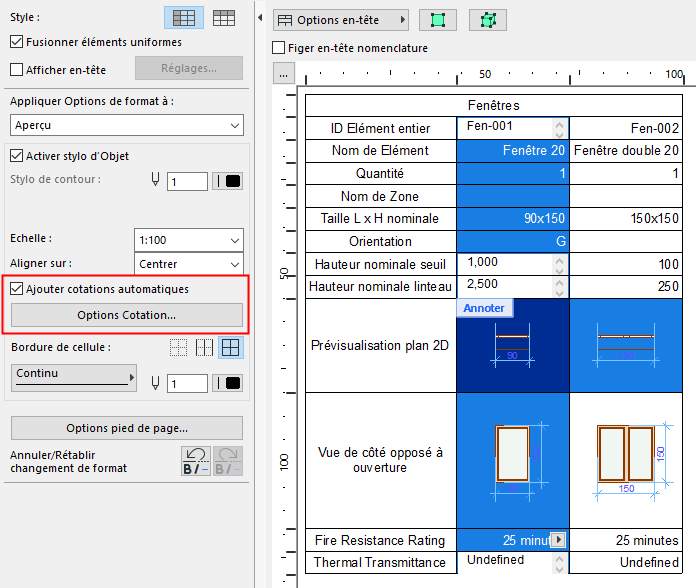Click the Thermal Transmittance header
This screenshot has height=588, width=696.
(x=381, y=562)
